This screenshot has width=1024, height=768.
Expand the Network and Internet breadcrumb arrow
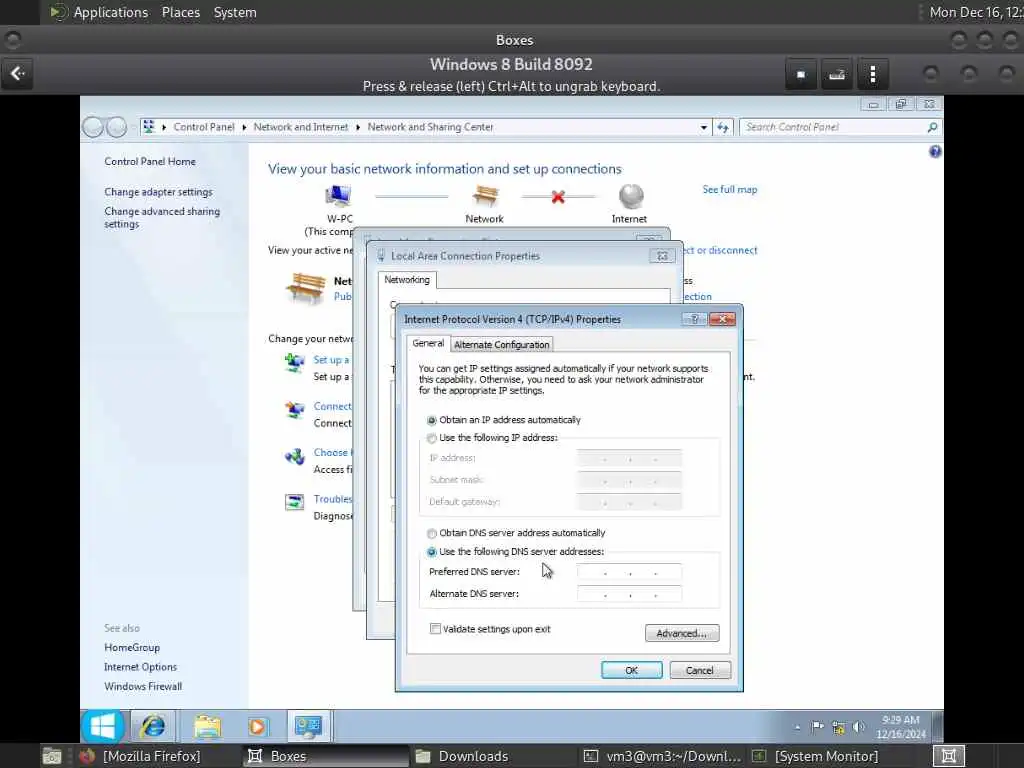[358, 127]
